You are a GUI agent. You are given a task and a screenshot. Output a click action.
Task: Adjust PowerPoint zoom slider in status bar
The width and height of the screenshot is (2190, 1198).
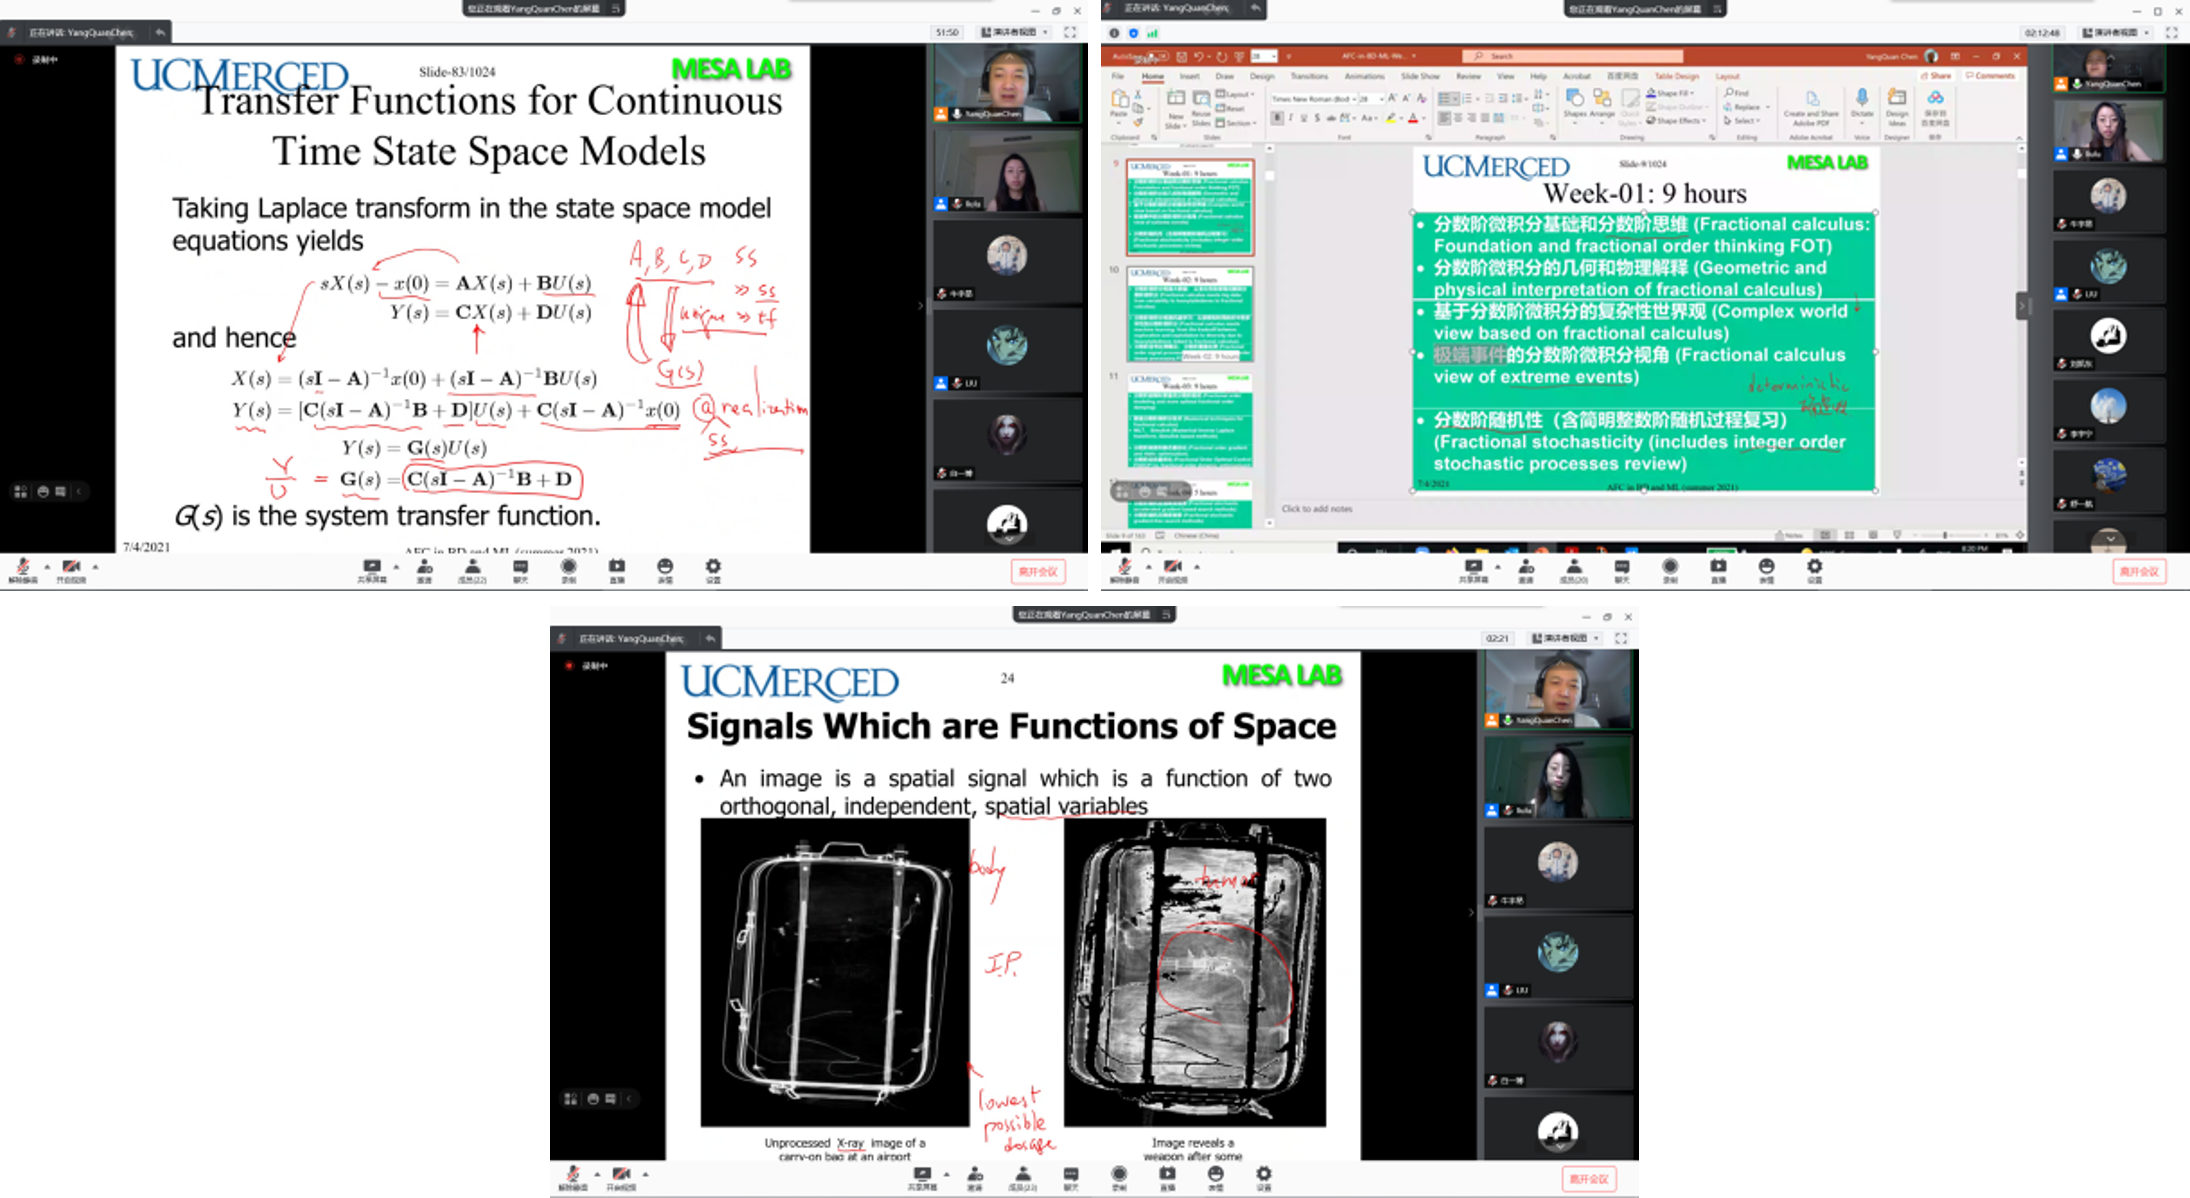coord(1945,535)
